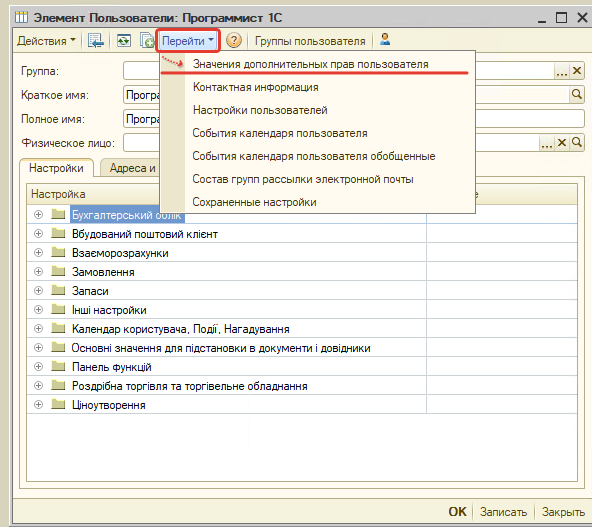The width and height of the screenshot is (592, 527).
Task: Click magnifier icon in Физическое лицо field
Action: (x=577, y=143)
